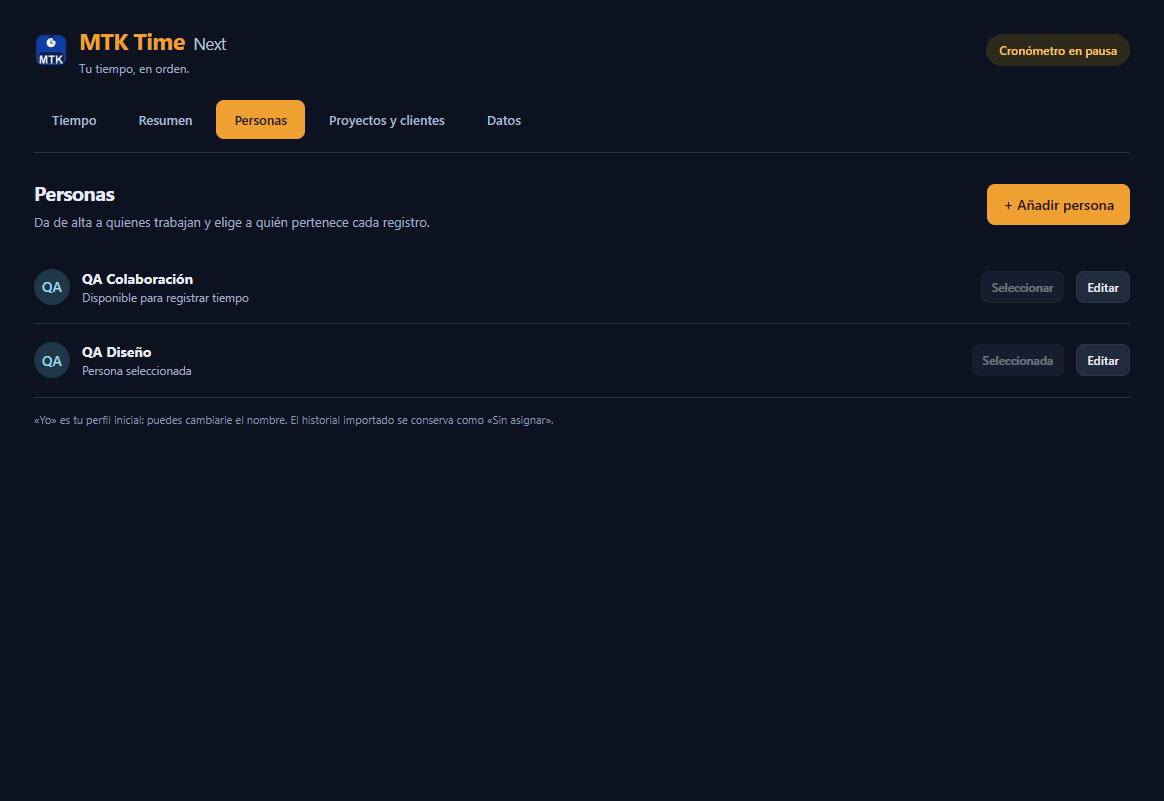Click 'Disponible para registrar tiempo' status

(166, 298)
